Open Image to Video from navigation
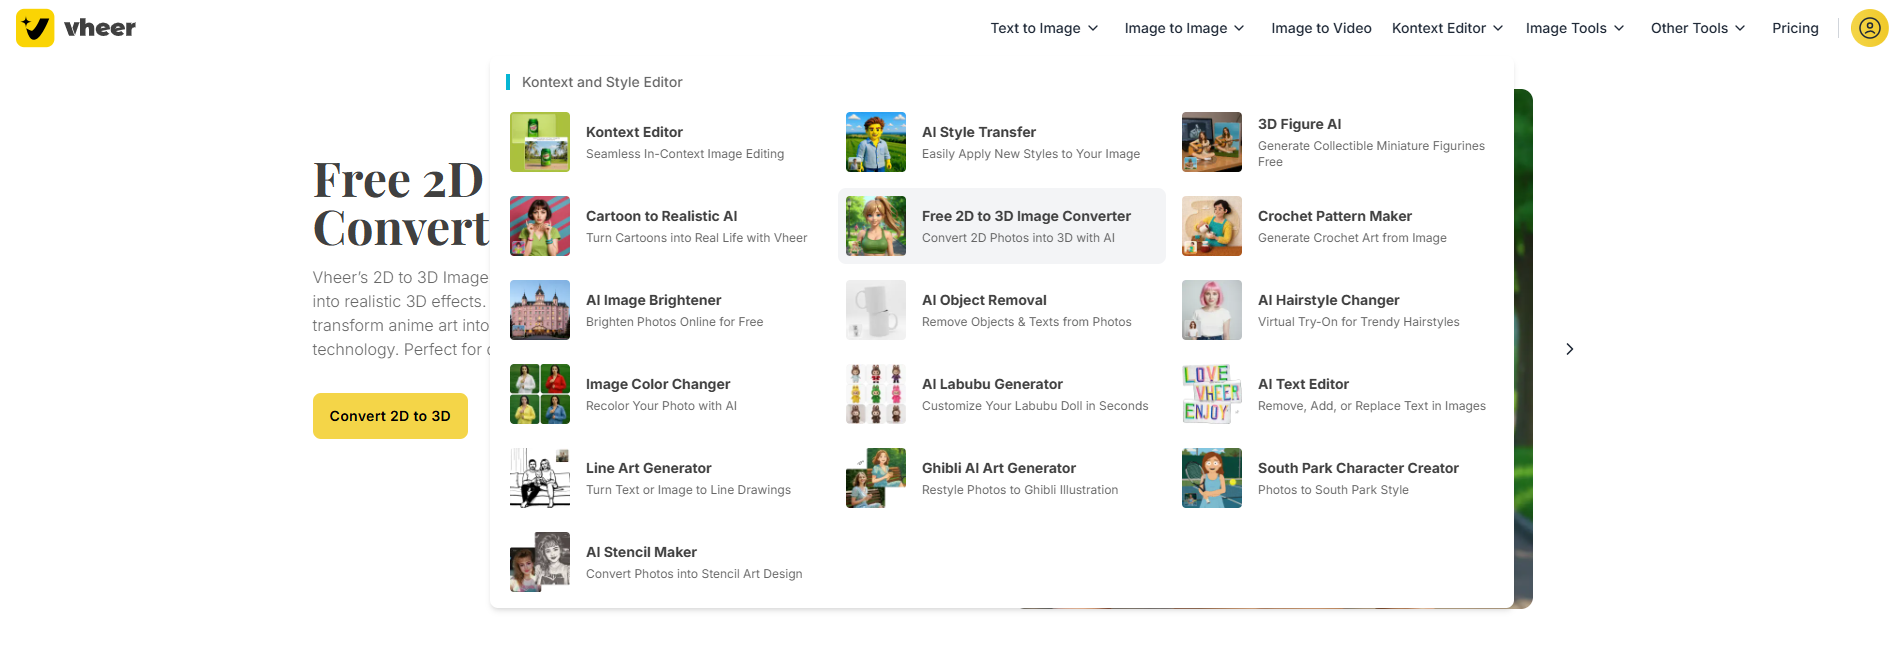 [1321, 28]
